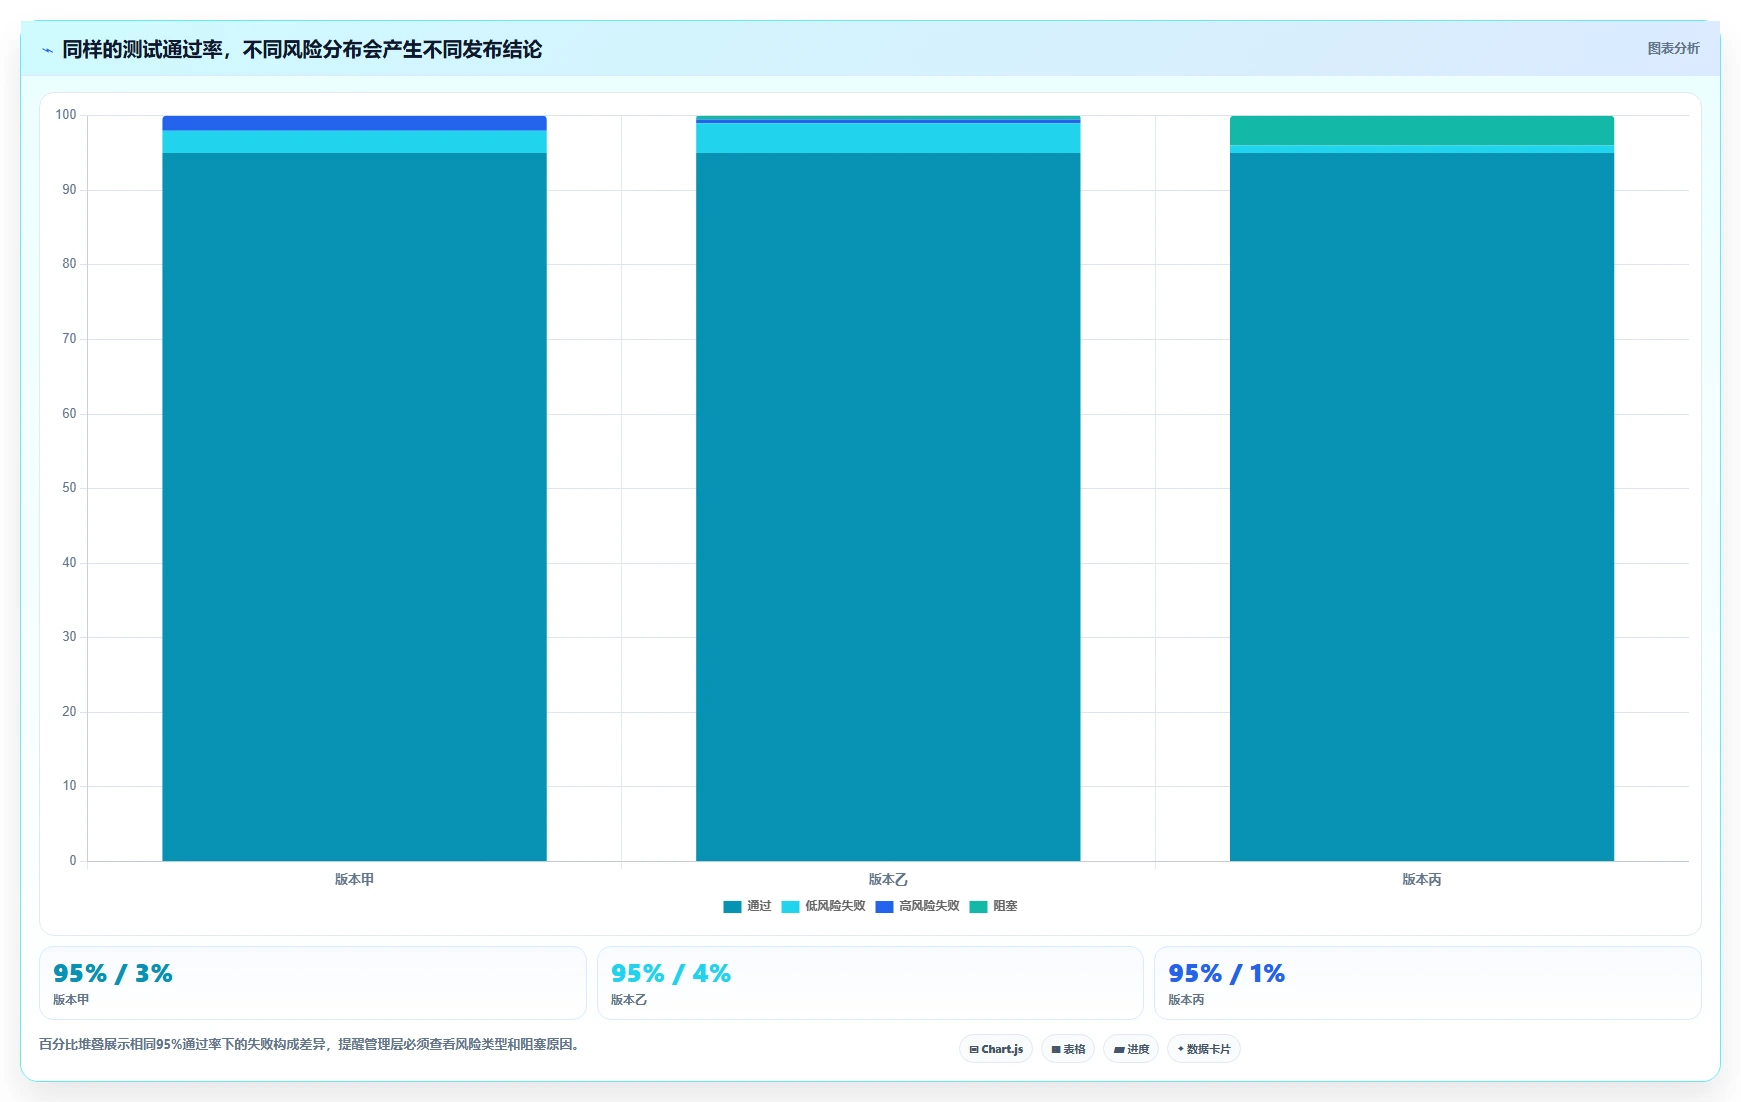Click the y-axis value 50
Viewport: 1741px width, 1102px height.
coord(69,488)
